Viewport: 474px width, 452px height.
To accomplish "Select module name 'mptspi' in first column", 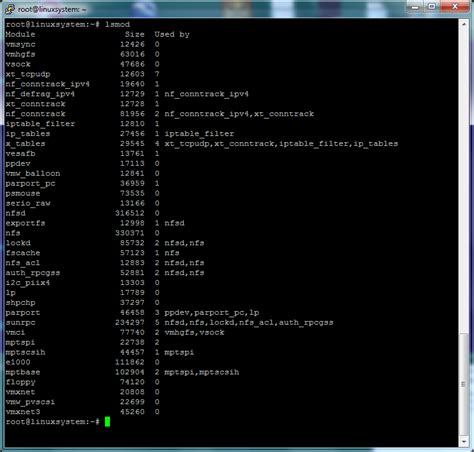I will (20, 342).
